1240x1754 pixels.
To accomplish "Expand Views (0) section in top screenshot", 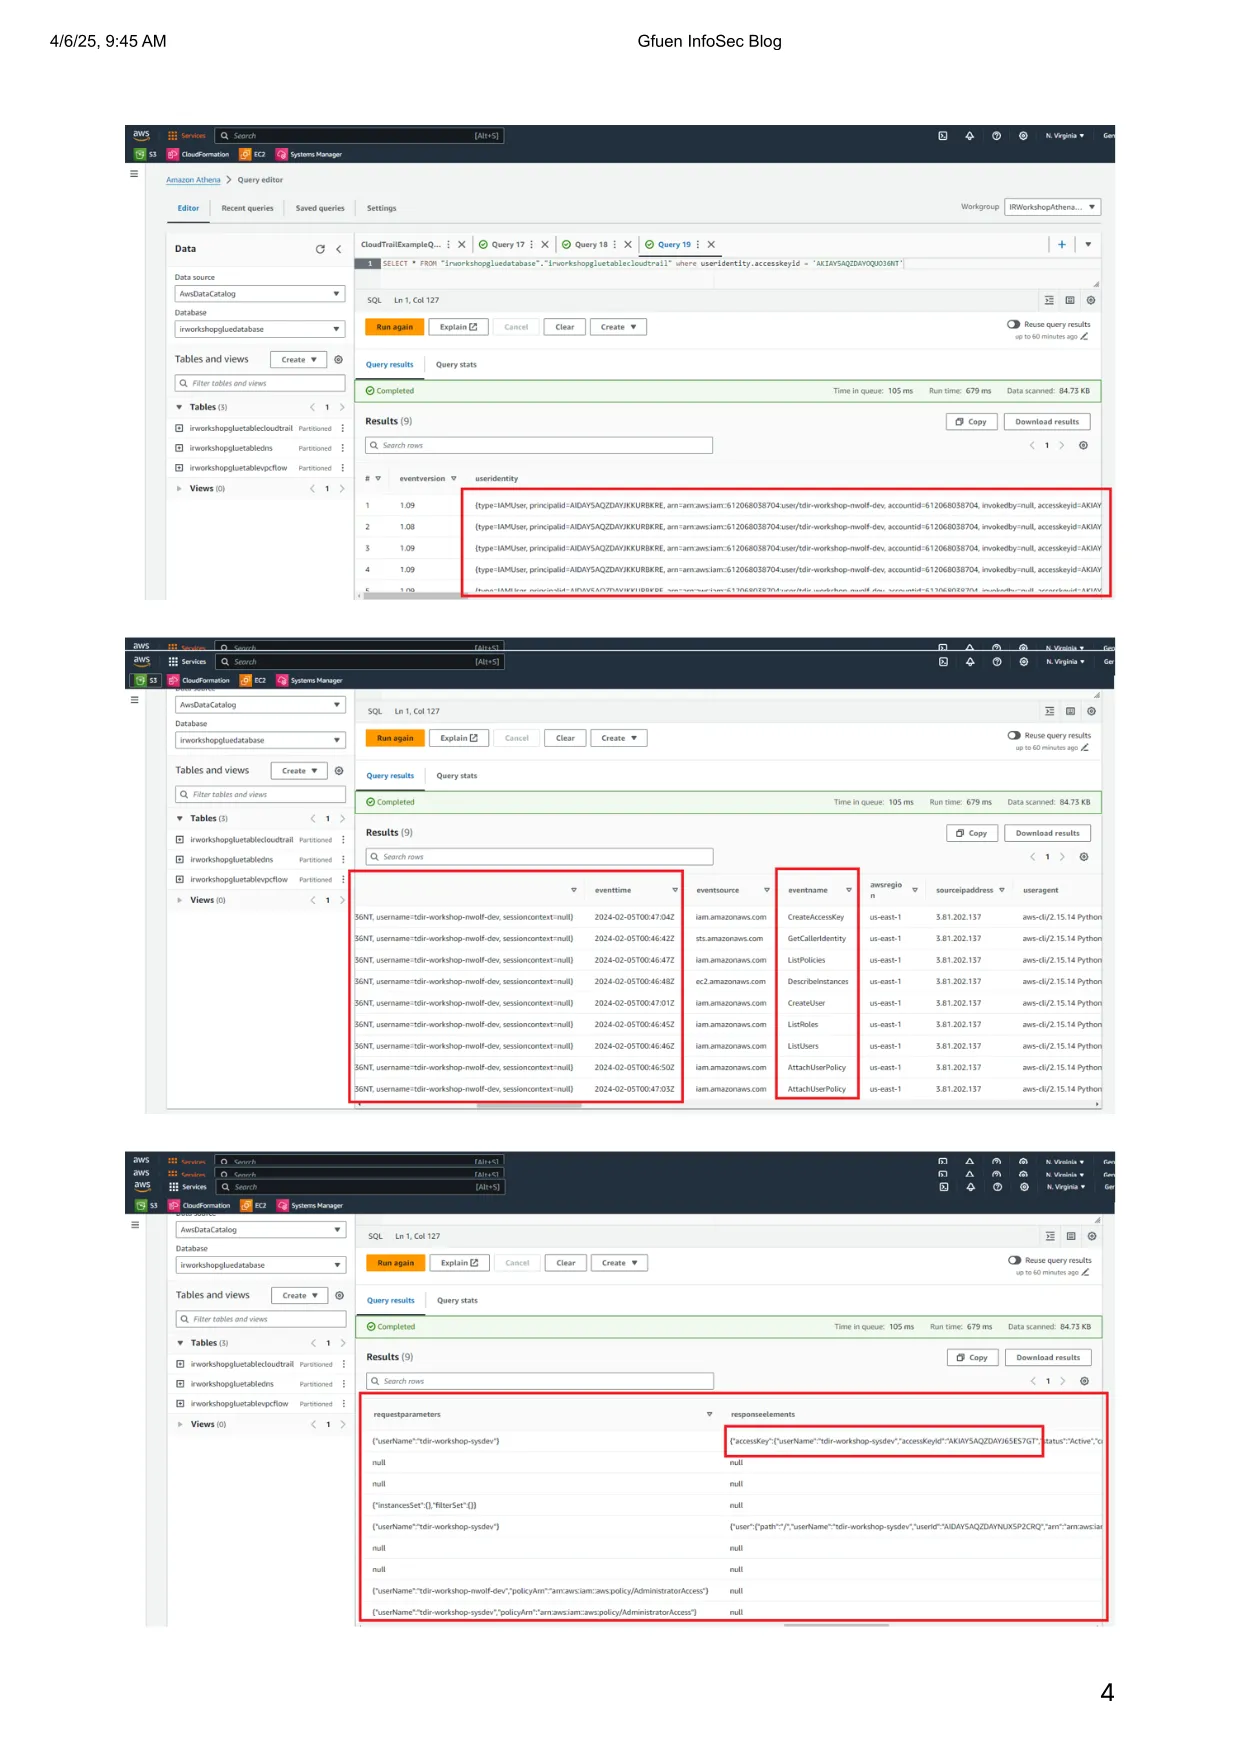I will click(179, 489).
